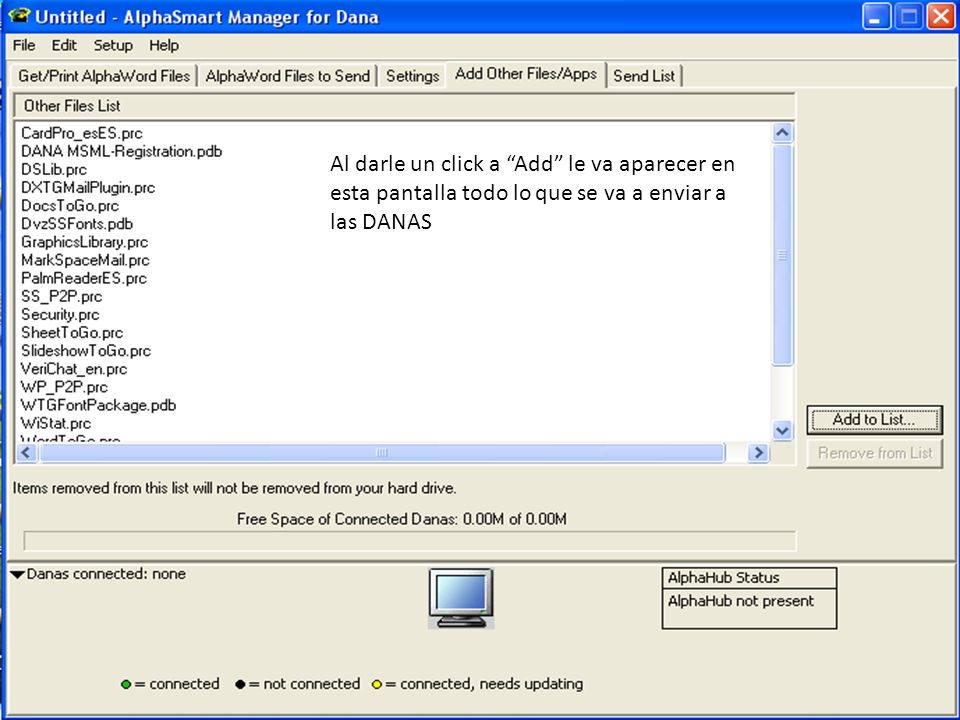Click the black not connected legend dot
The image size is (960, 720).
click(240, 684)
